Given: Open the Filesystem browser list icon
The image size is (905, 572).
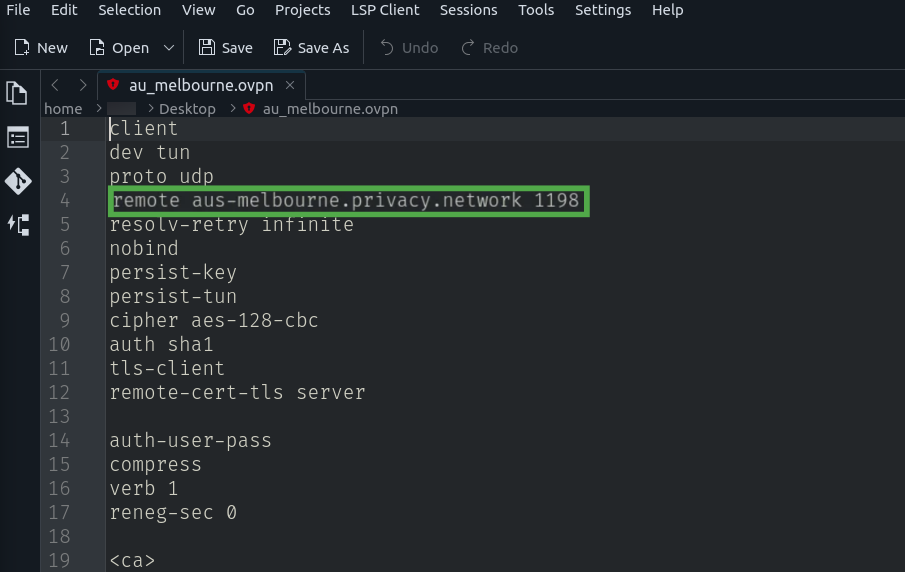Looking at the screenshot, I should pos(18,138).
